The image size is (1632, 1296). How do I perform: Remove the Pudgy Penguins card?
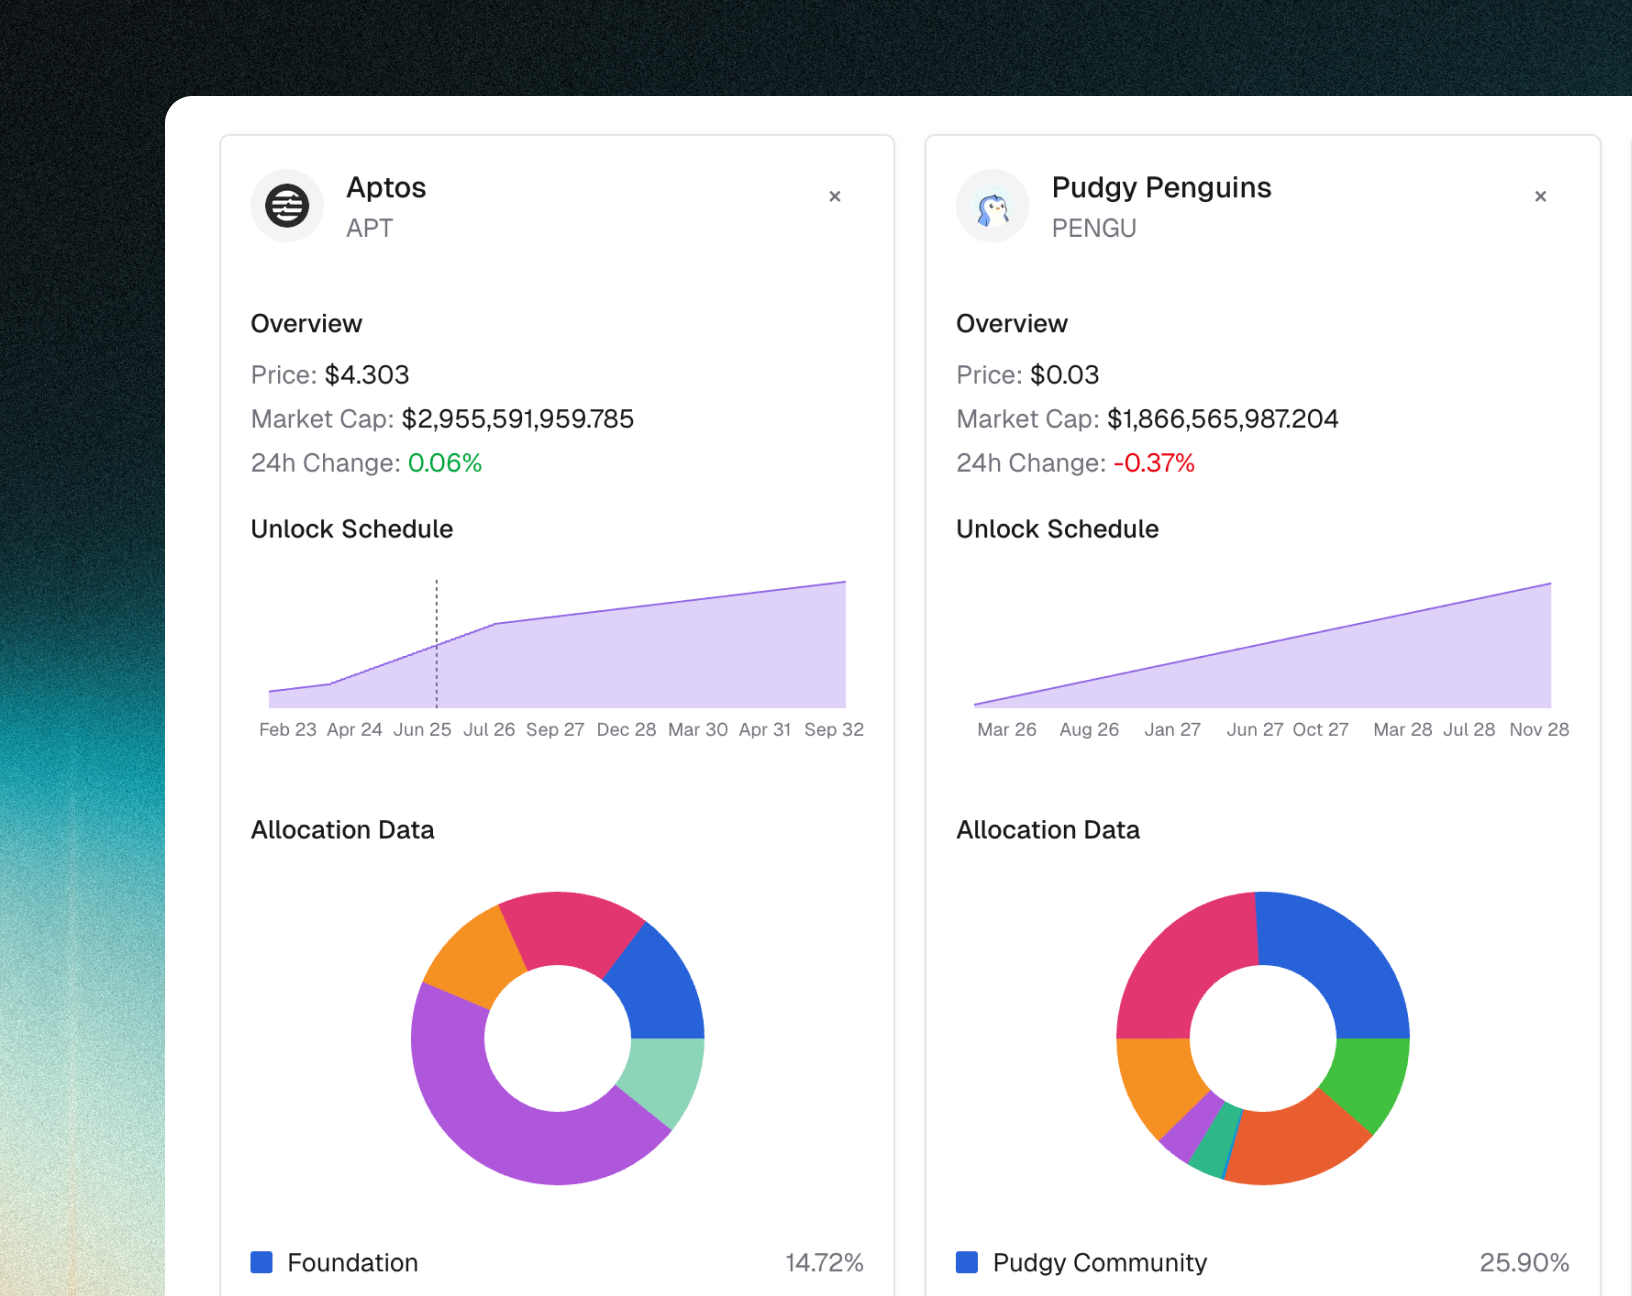(1540, 197)
